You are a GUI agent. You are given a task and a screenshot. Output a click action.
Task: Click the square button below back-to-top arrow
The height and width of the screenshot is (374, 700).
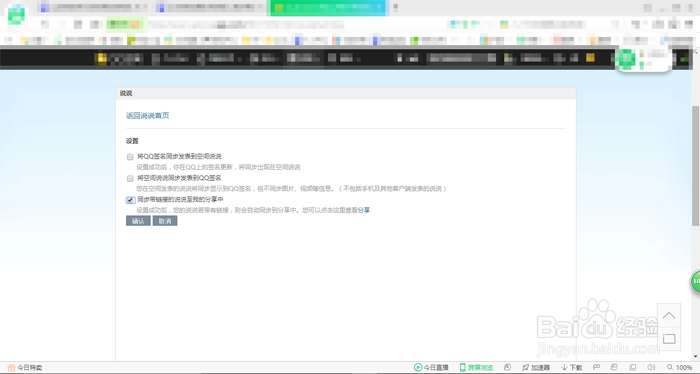click(x=669, y=339)
